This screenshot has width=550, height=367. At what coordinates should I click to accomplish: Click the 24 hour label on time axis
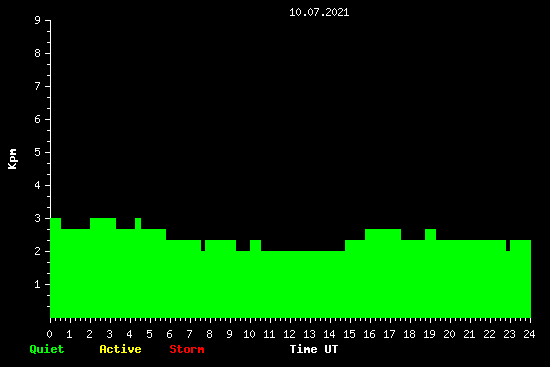coord(529,334)
